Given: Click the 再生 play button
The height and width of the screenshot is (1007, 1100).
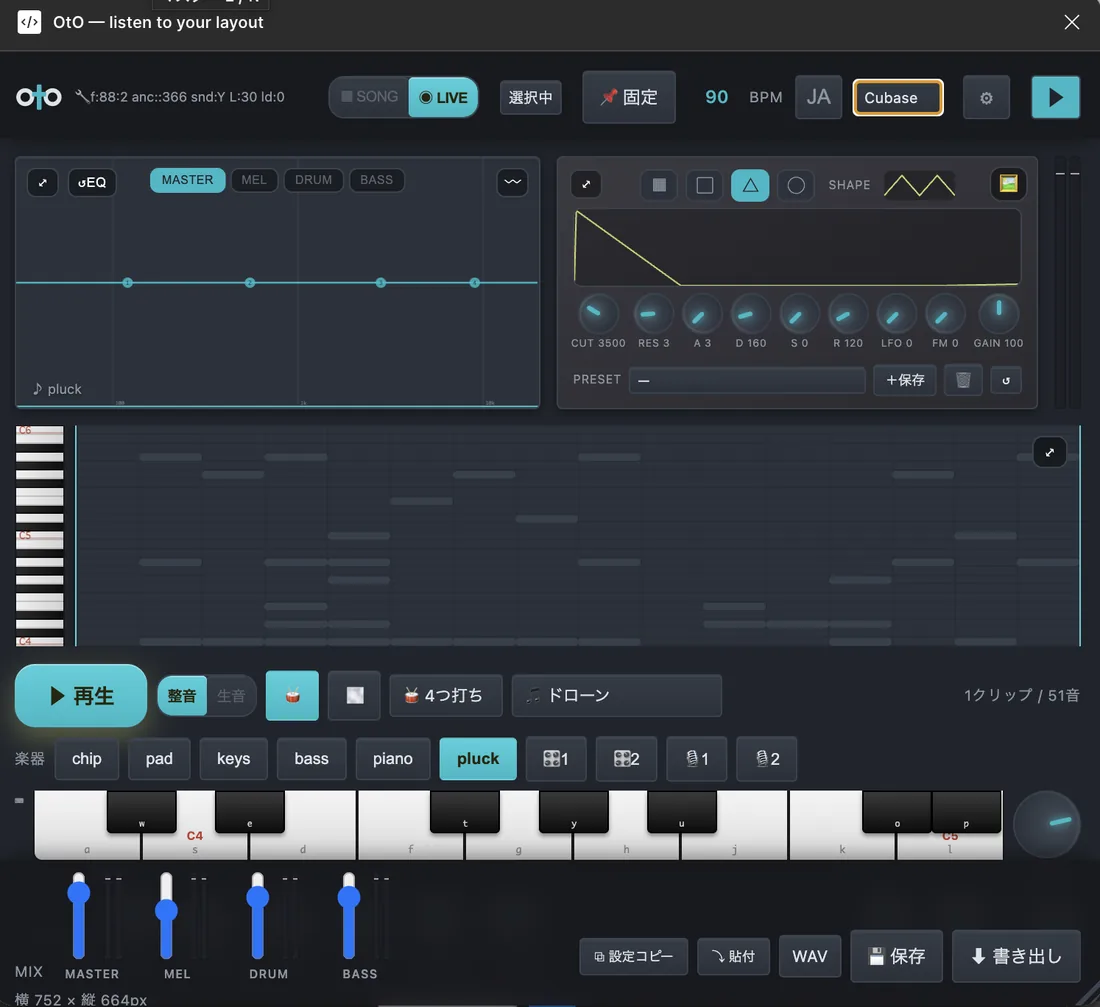Looking at the screenshot, I should pos(81,695).
